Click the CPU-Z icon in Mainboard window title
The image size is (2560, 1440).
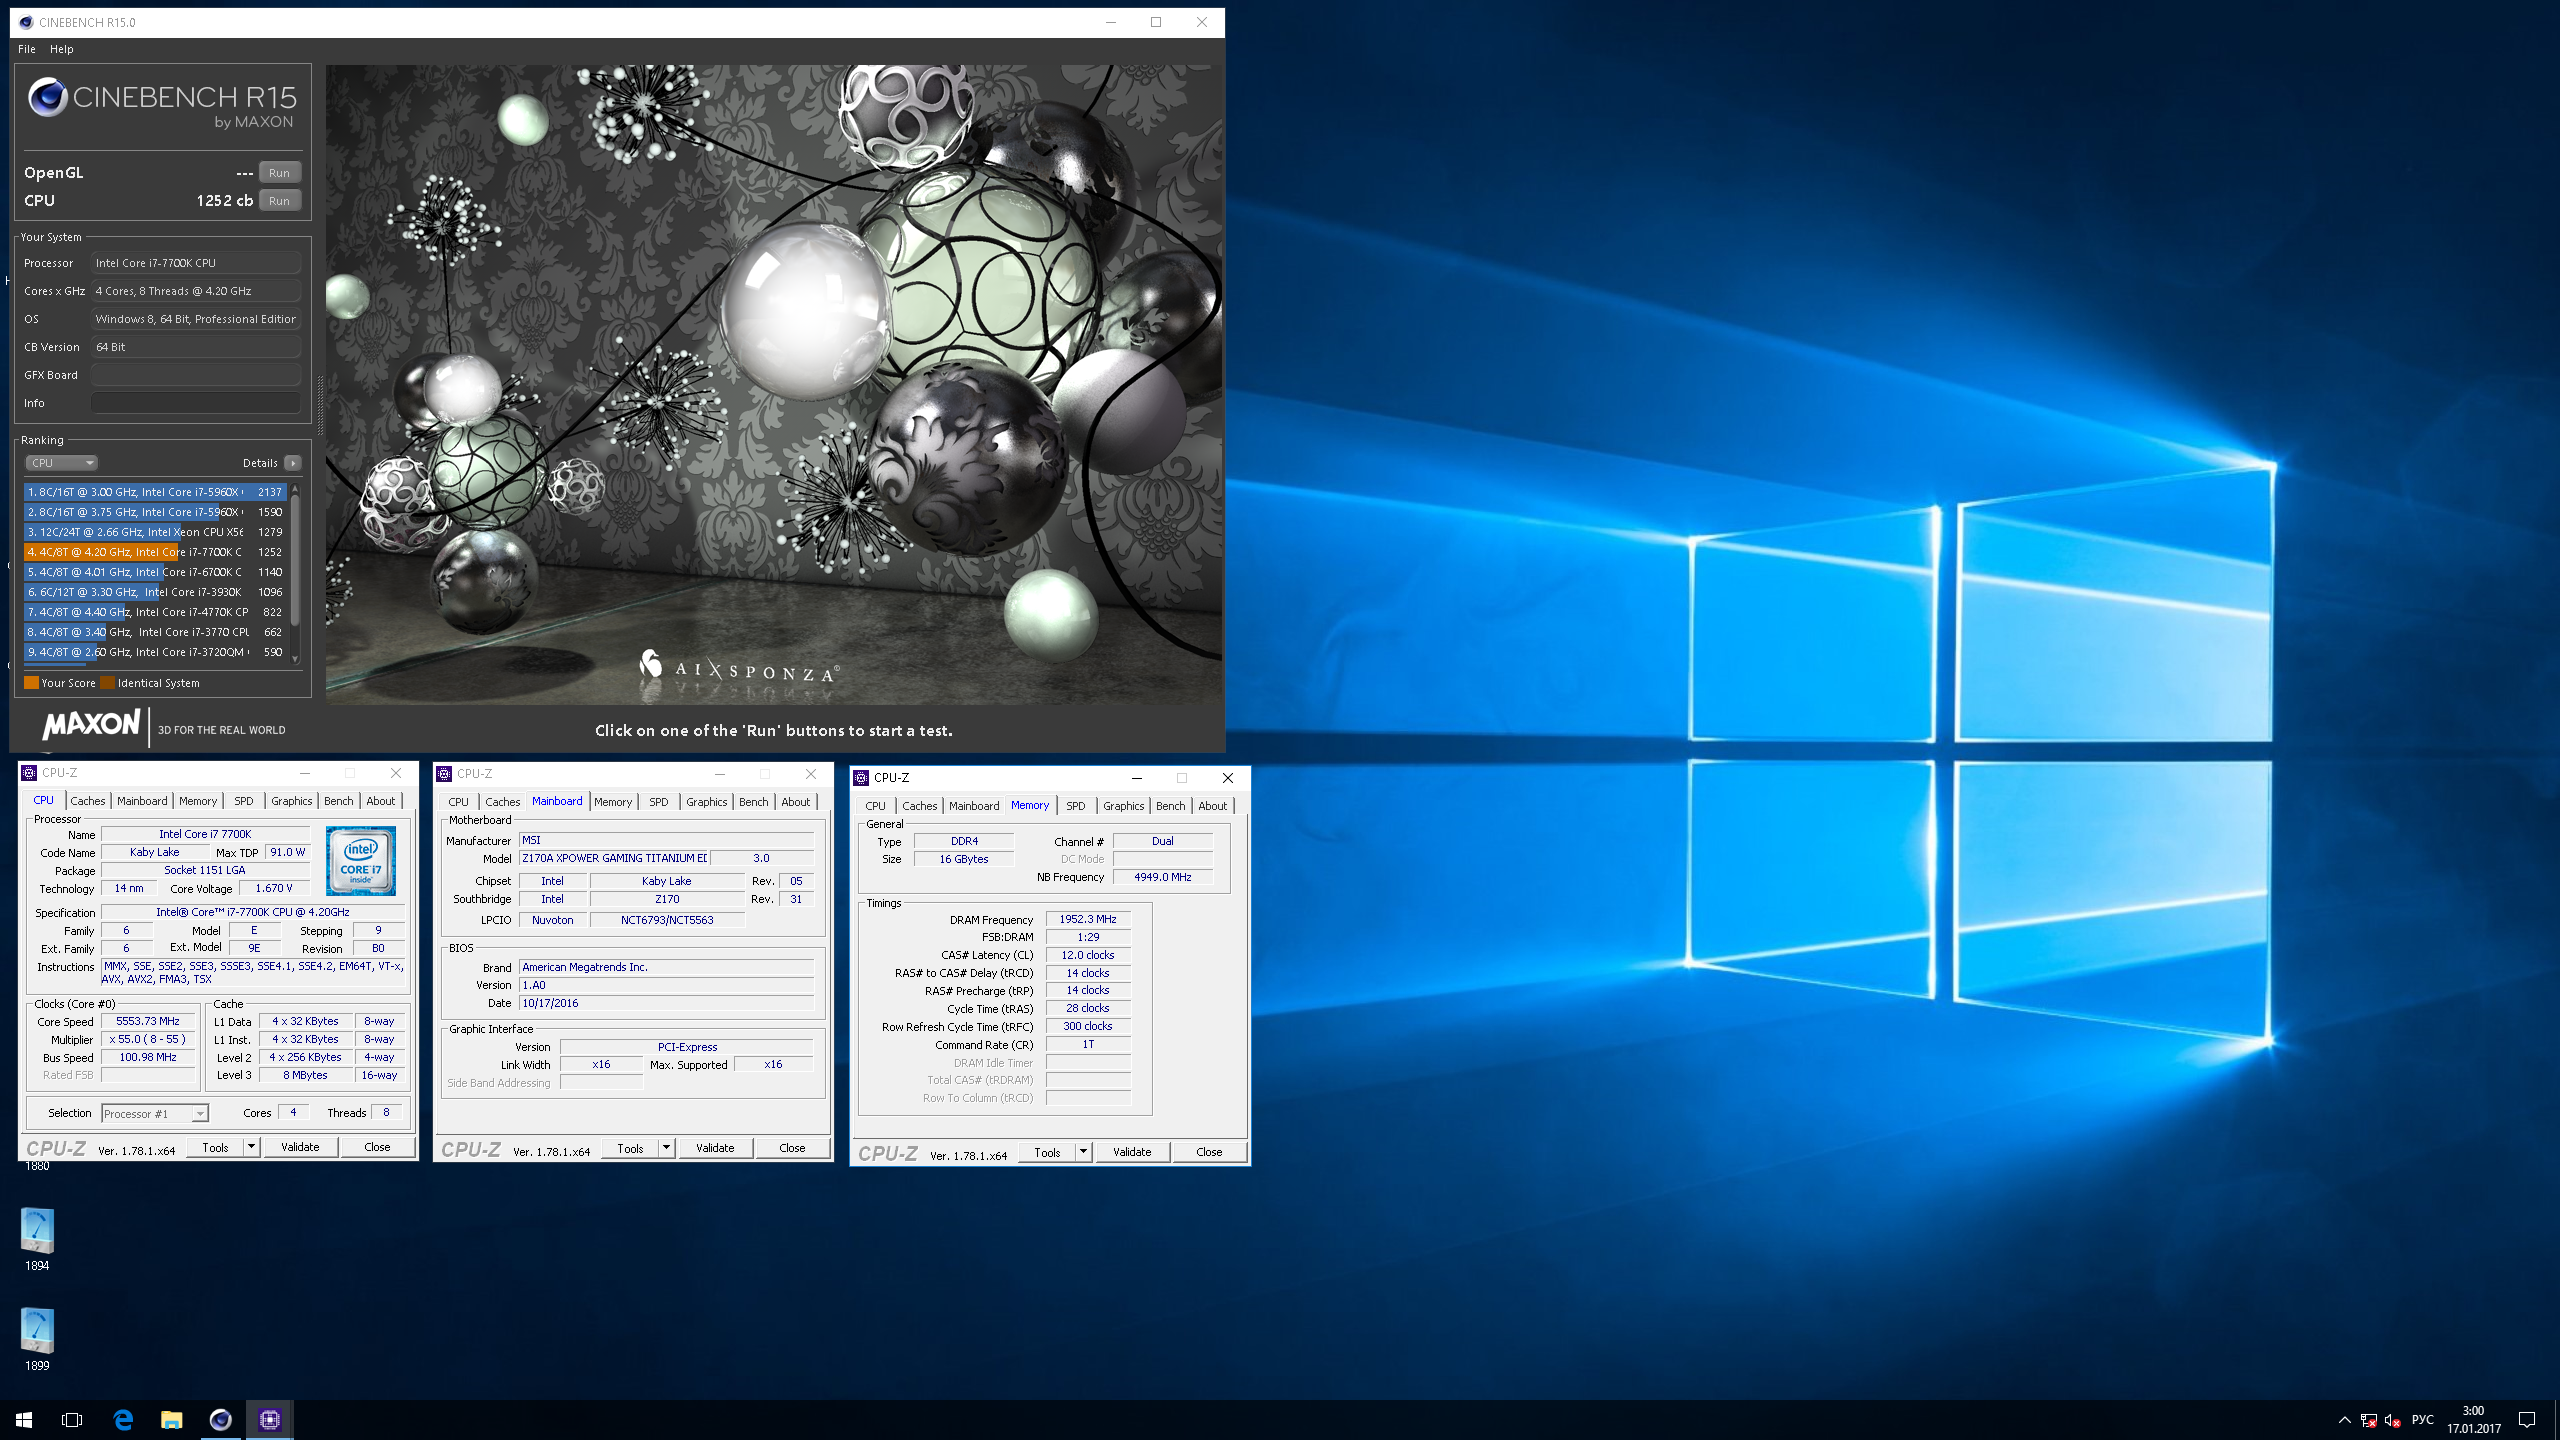[x=444, y=774]
